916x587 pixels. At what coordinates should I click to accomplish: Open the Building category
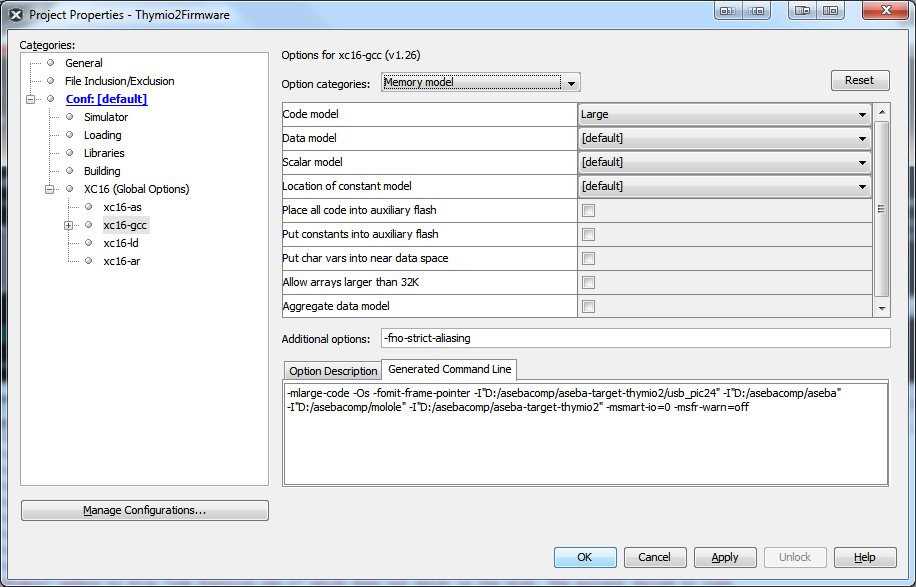tap(102, 172)
